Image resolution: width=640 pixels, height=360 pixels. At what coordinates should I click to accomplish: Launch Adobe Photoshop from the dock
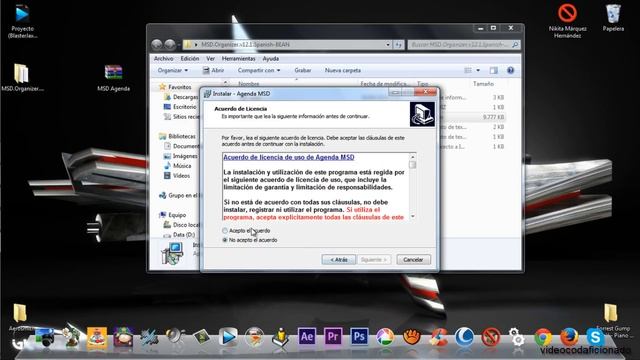359,337
